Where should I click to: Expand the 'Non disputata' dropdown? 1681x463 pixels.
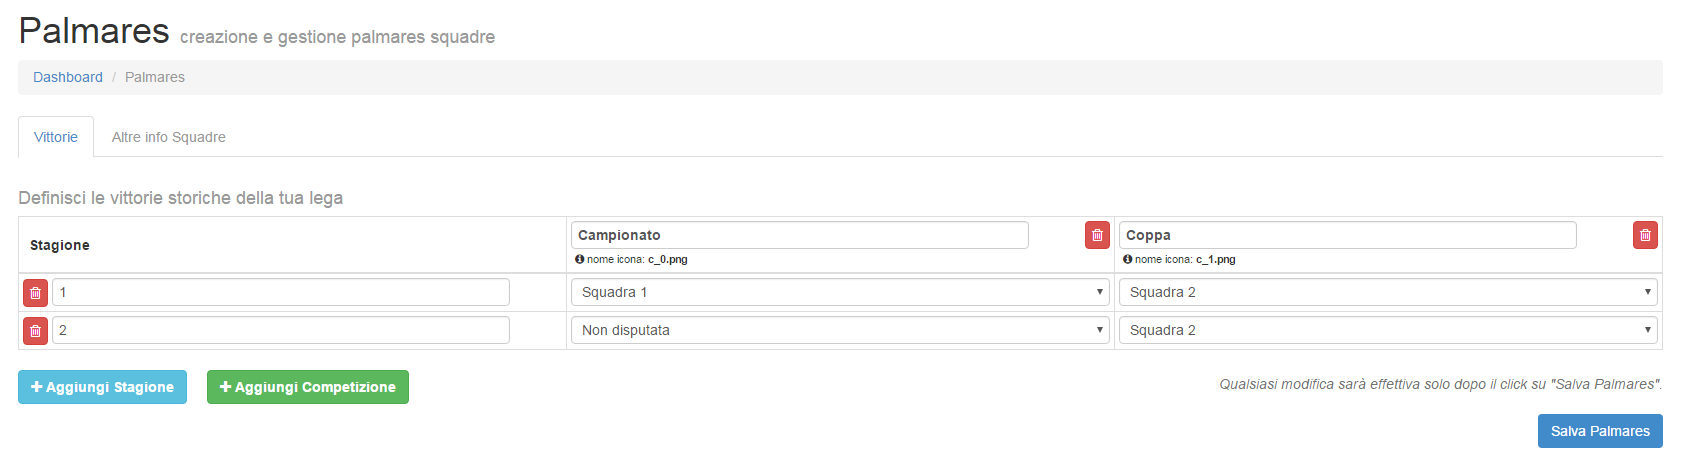pyautogui.click(x=840, y=330)
